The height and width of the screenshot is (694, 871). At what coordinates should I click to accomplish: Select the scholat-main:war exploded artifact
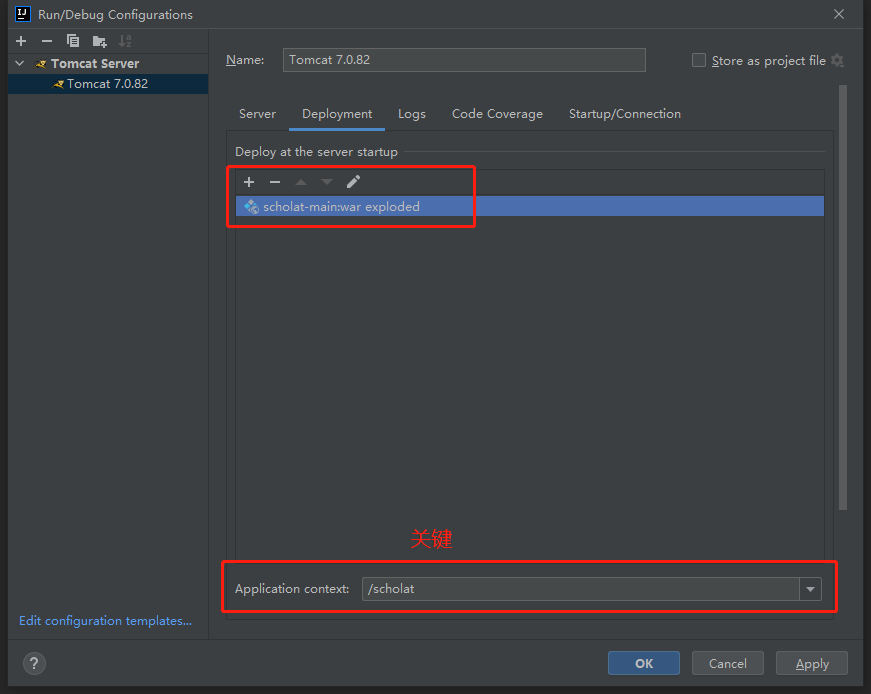pos(529,206)
